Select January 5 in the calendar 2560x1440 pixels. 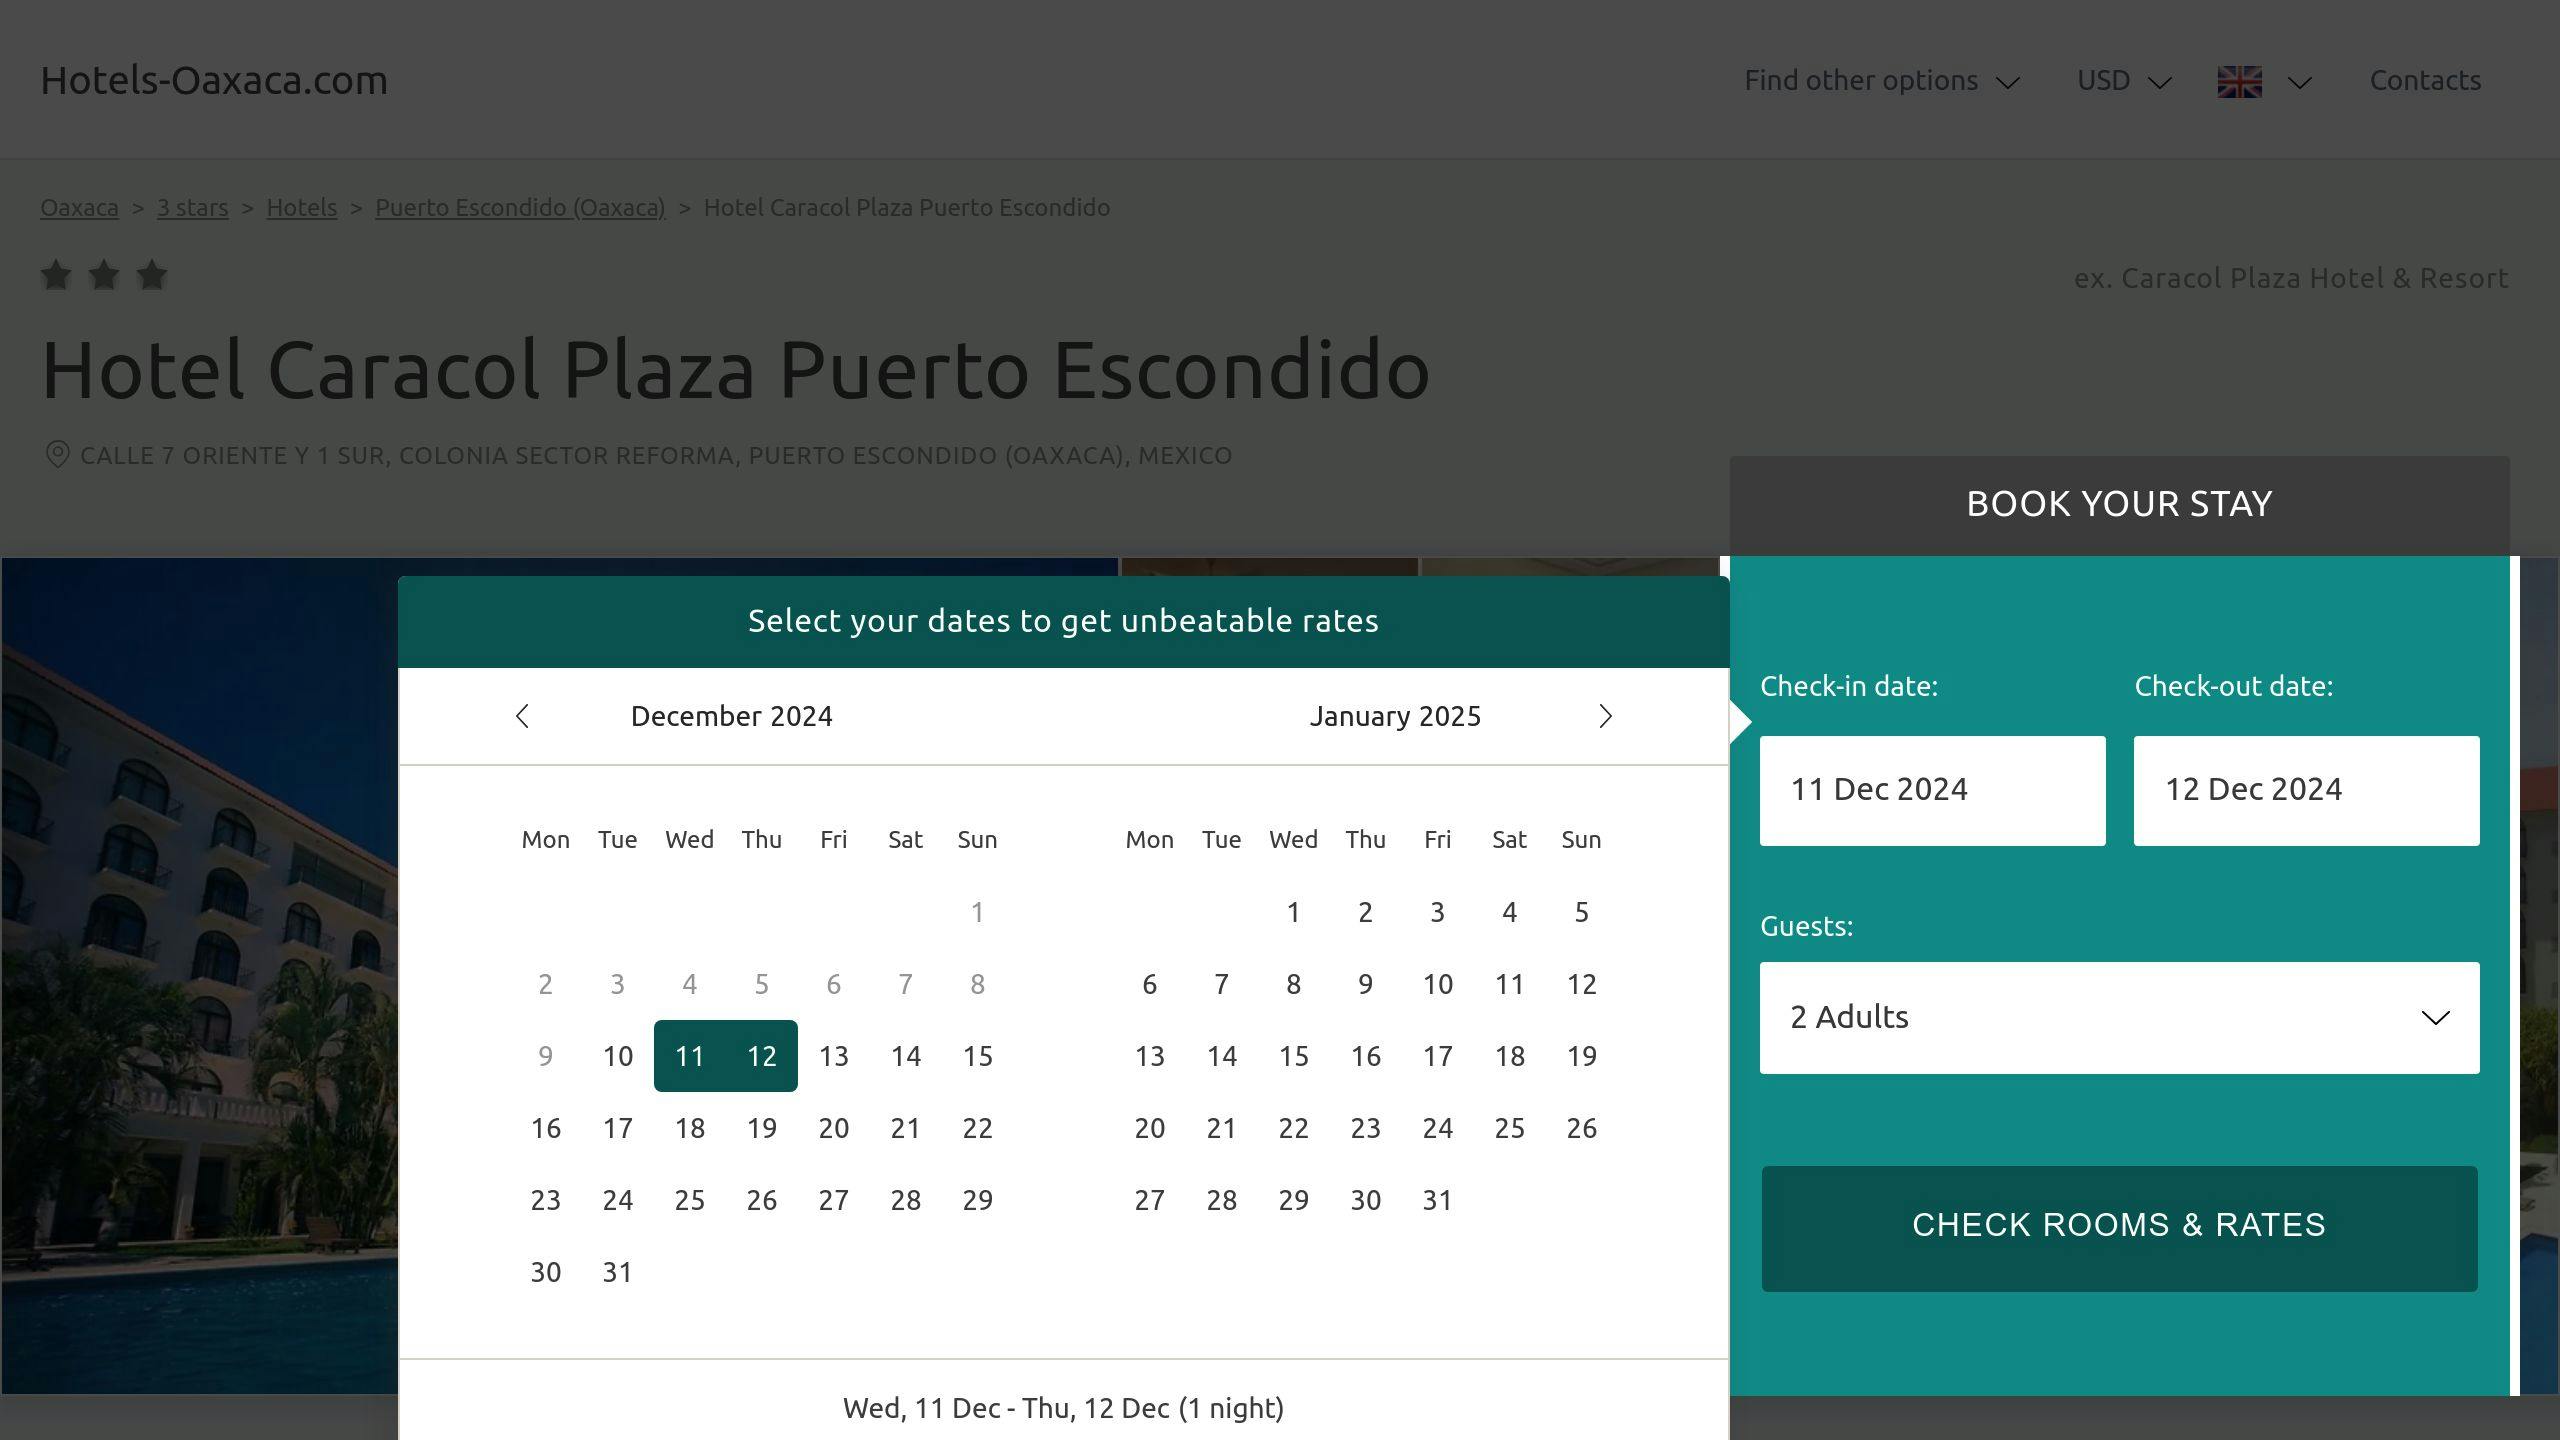[1581, 912]
